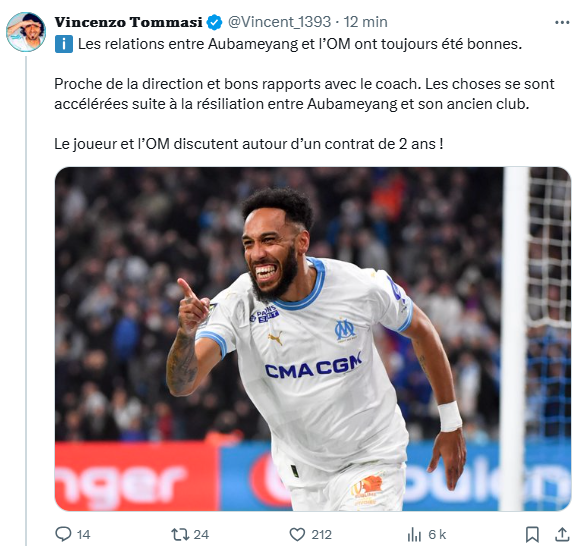View analytics via the bar chart icon
This screenshot has width=575, height=546.
[414, 535]
